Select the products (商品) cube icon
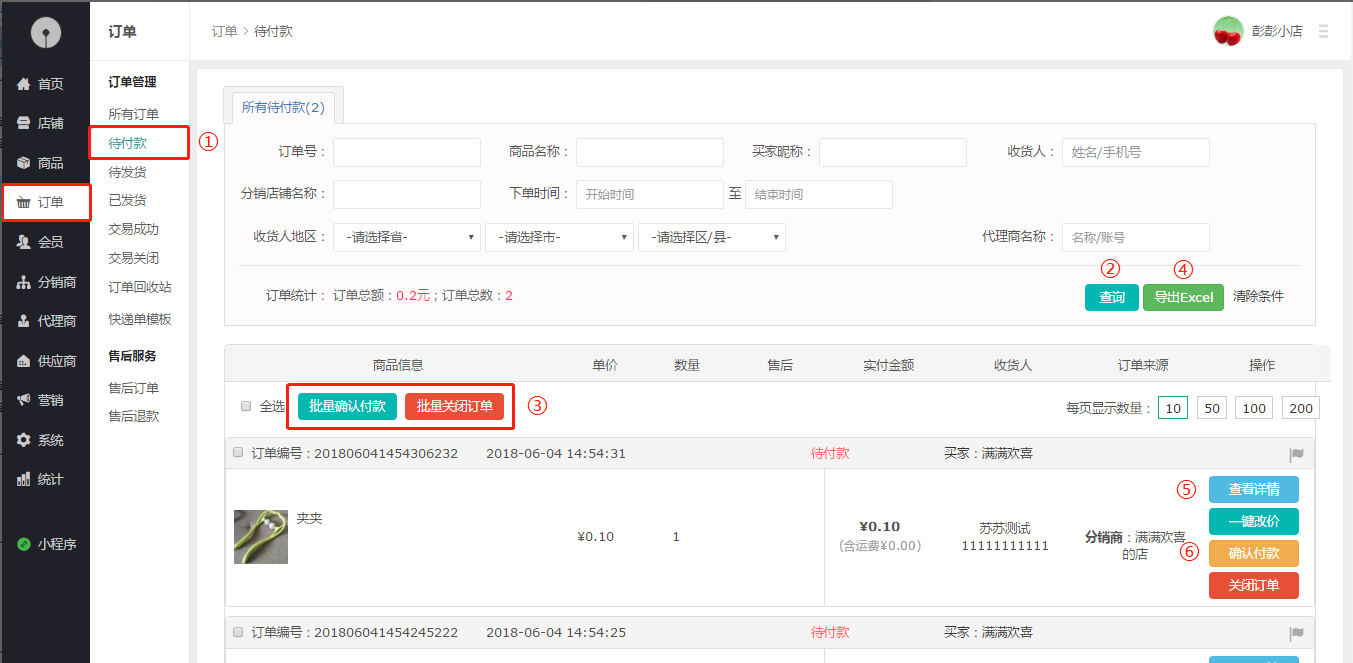The image size is (1353, 663). click(24, 163)
